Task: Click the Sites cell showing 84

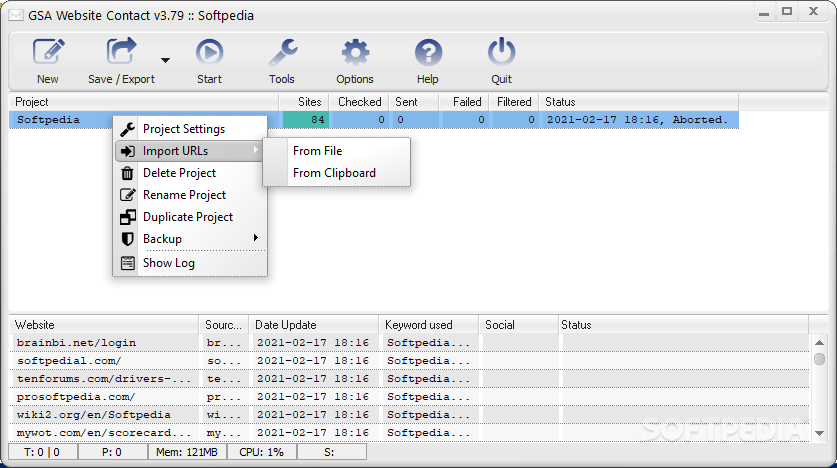Action: point(306,120)
